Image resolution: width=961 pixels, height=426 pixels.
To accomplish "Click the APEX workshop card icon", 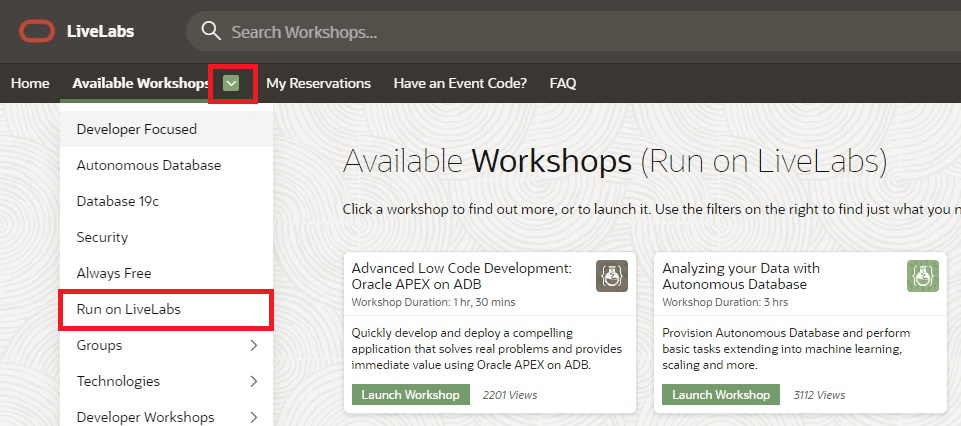I will pos(611,276).
